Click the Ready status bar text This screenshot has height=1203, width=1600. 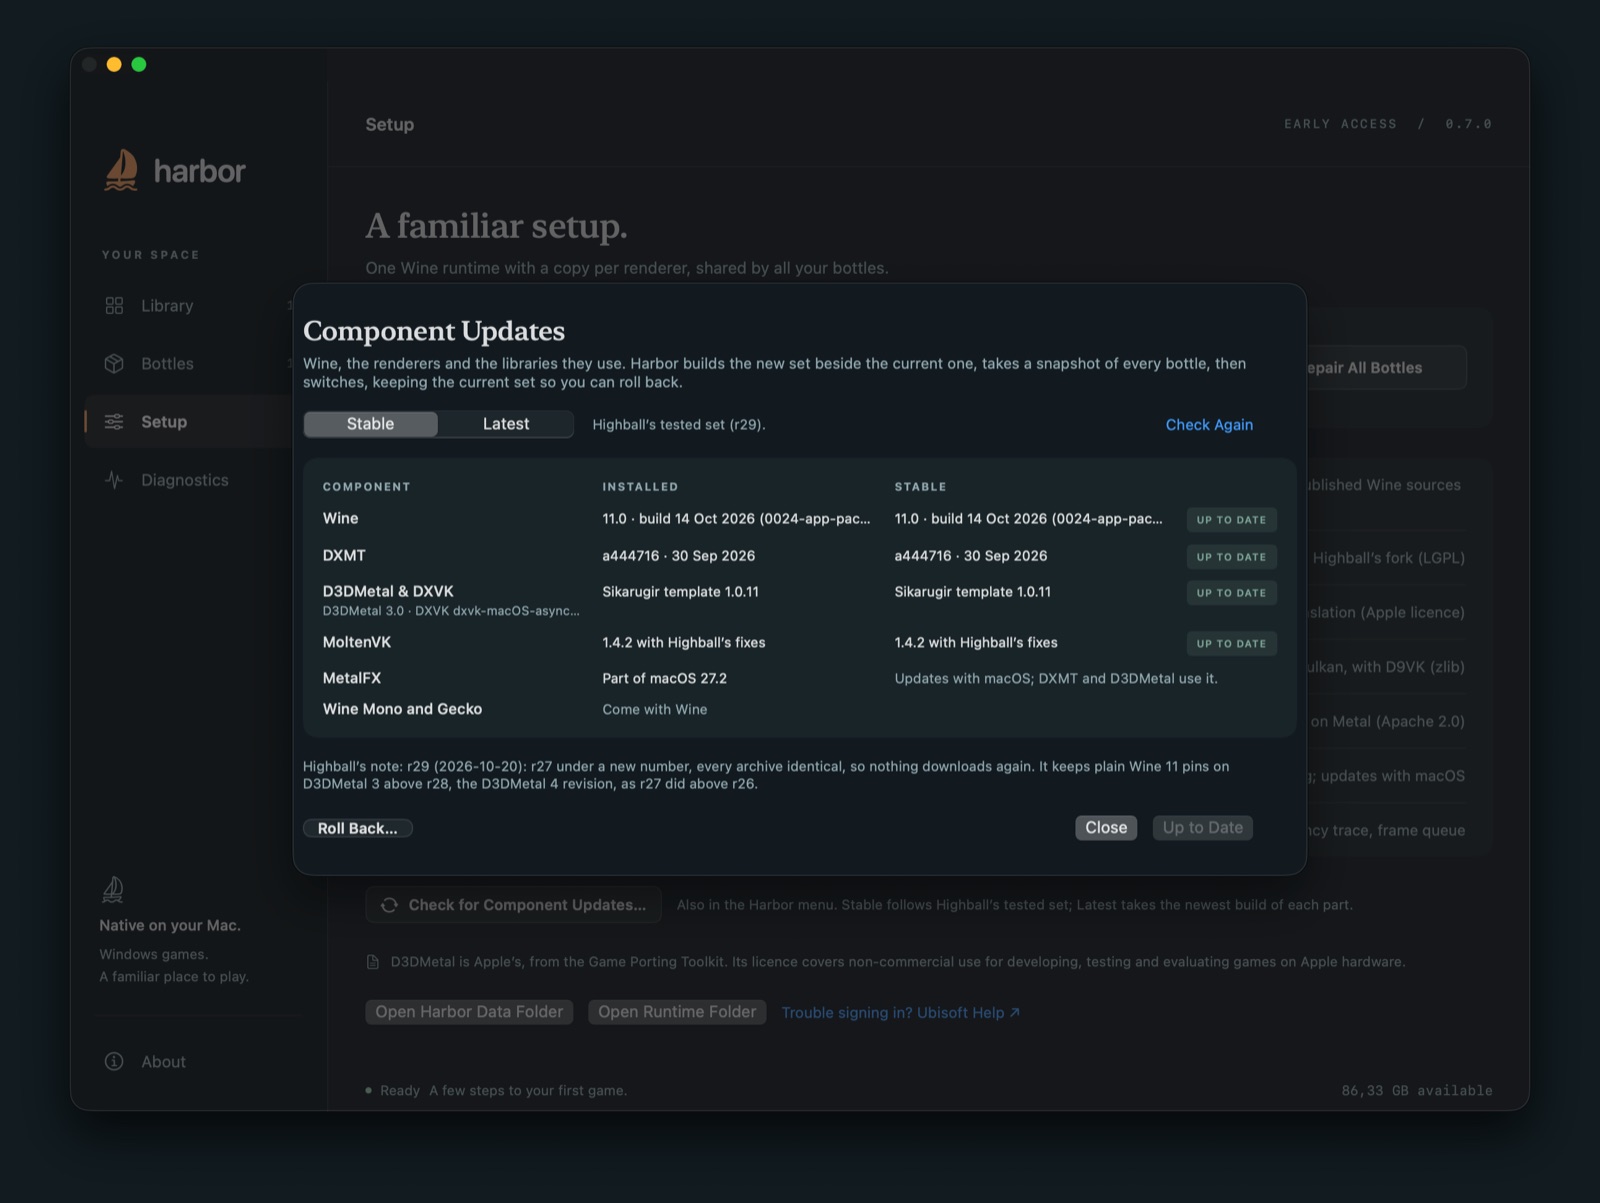coord(400,1090)
